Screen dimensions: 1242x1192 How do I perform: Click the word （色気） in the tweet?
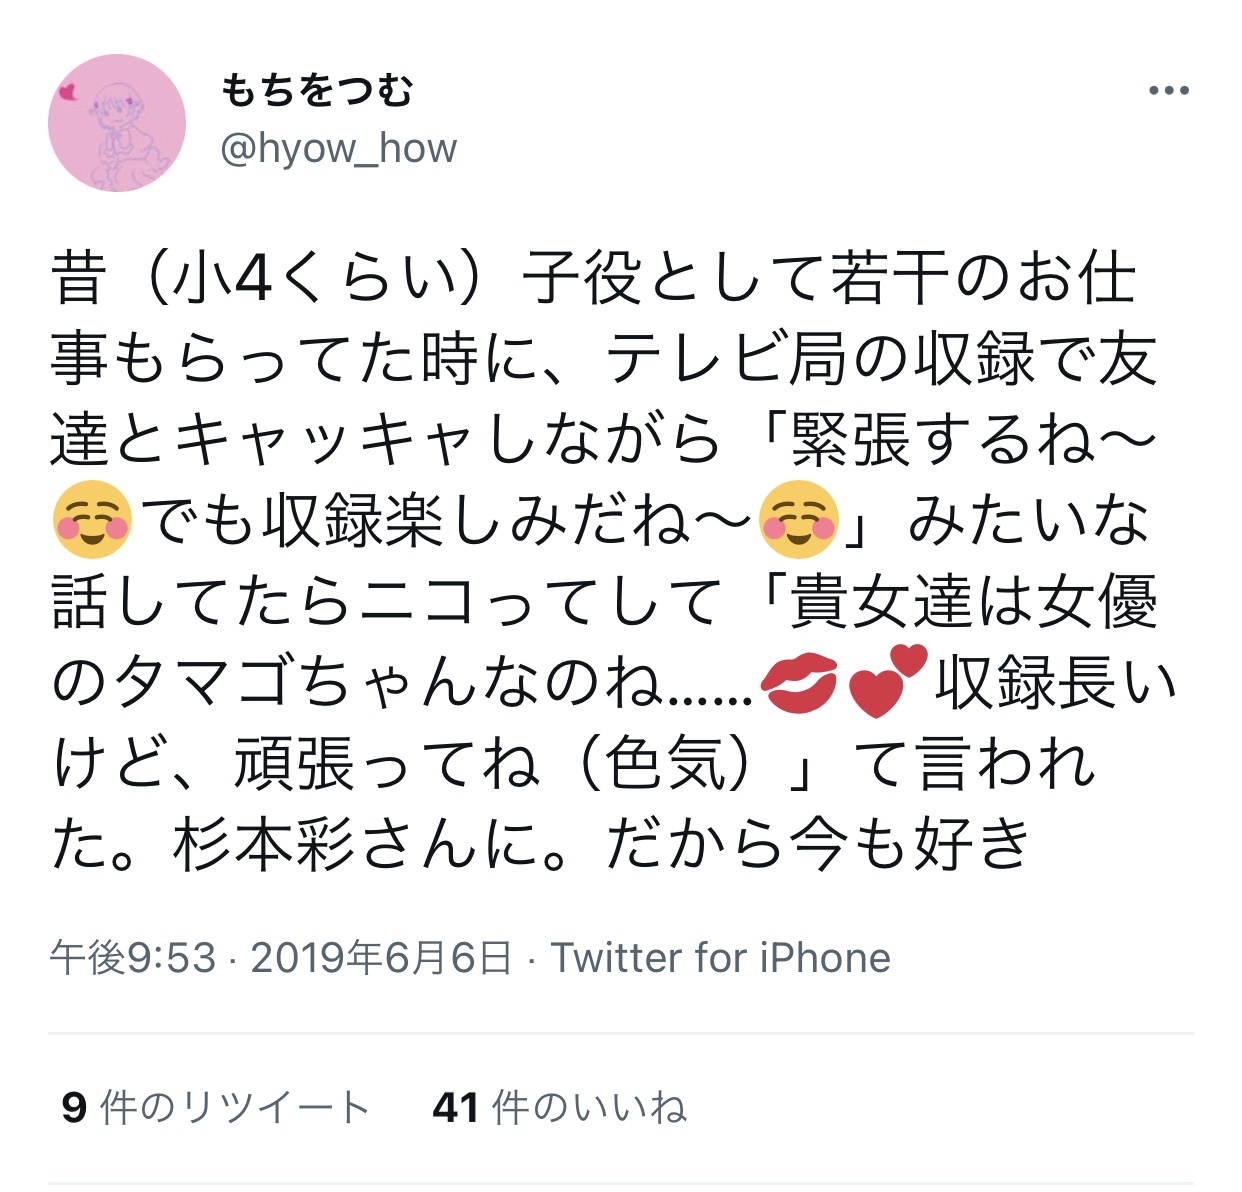pyautogui.click(x=664, y=765)
